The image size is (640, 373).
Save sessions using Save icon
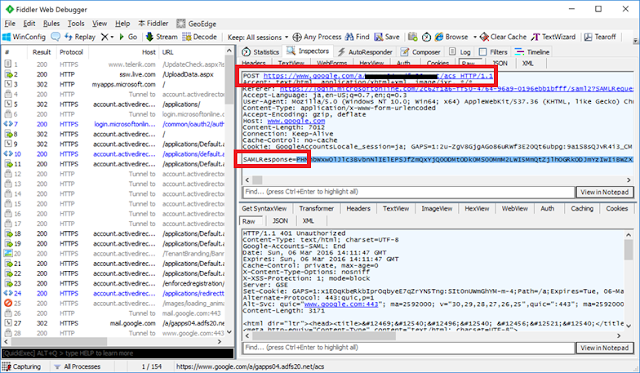[x=387, y=37]
